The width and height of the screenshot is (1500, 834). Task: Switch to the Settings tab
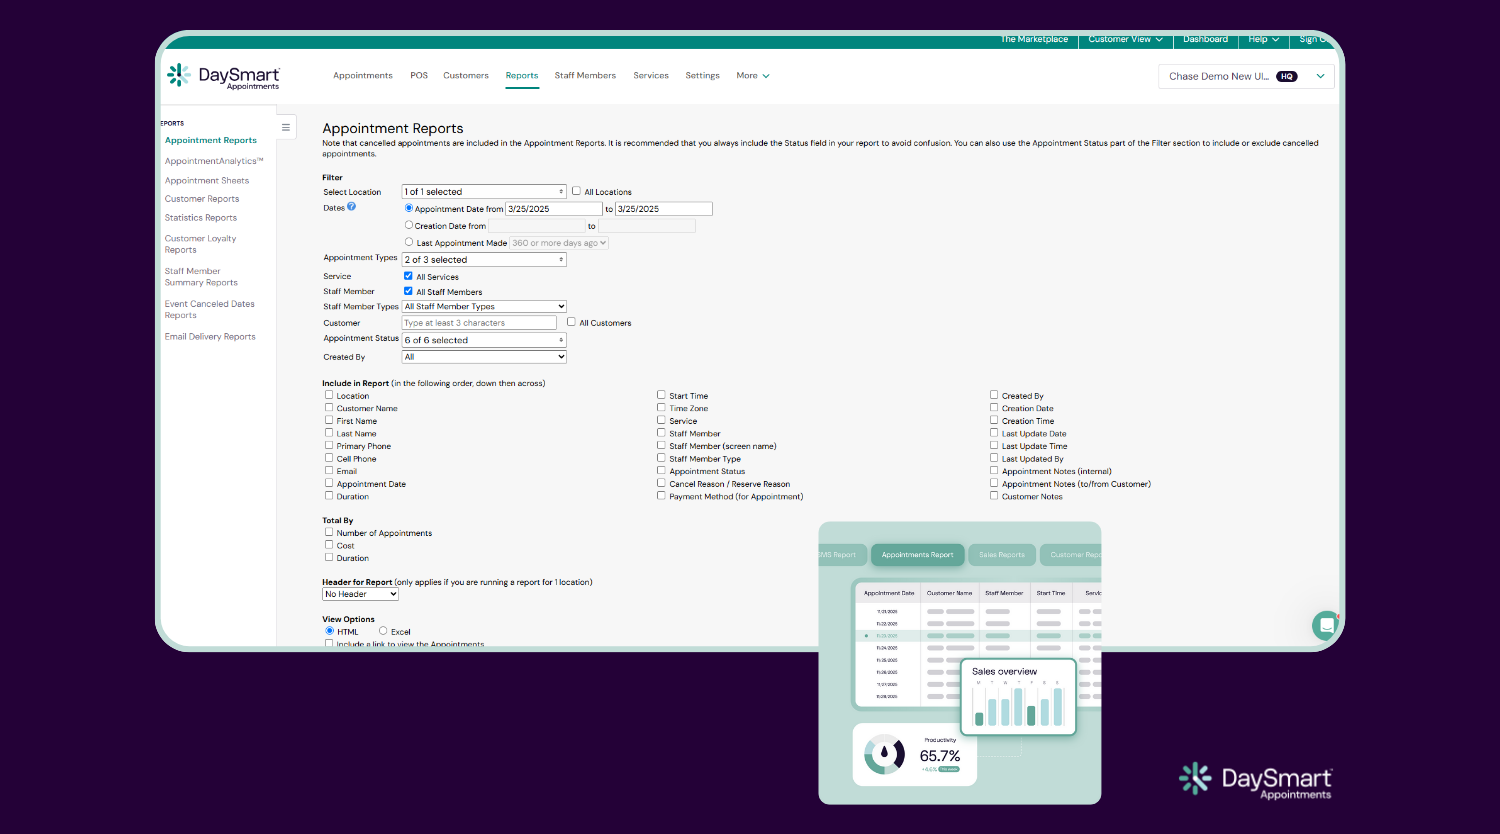coord(702,75)
